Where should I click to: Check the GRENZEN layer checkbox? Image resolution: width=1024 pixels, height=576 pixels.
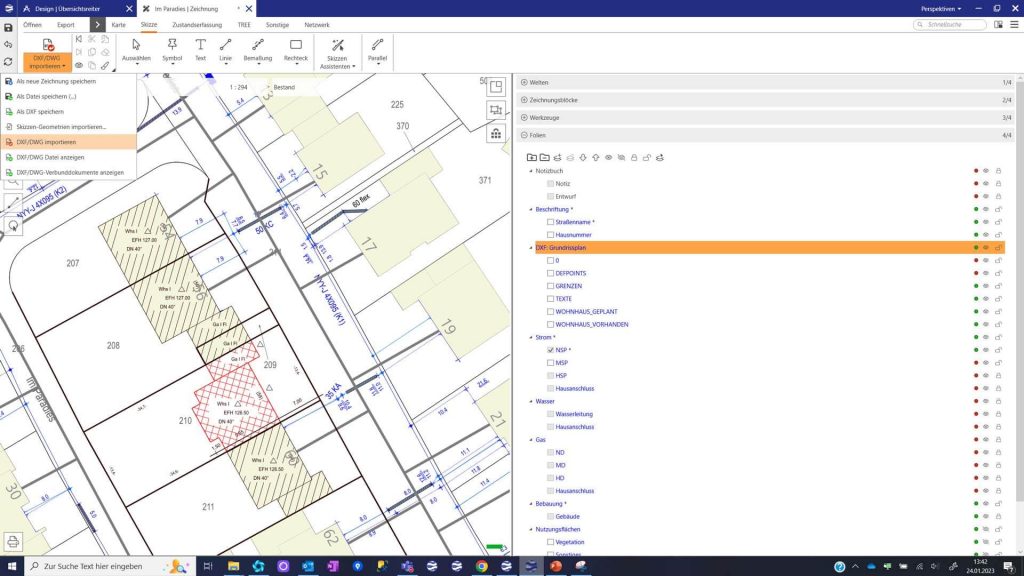pos(550,286)
